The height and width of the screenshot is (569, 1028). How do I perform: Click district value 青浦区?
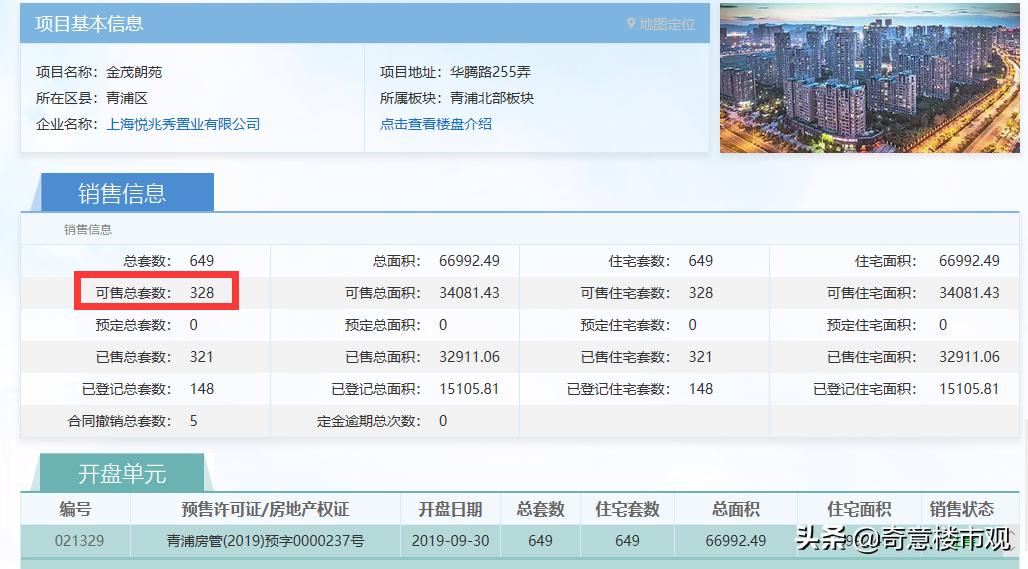point(127,98)
